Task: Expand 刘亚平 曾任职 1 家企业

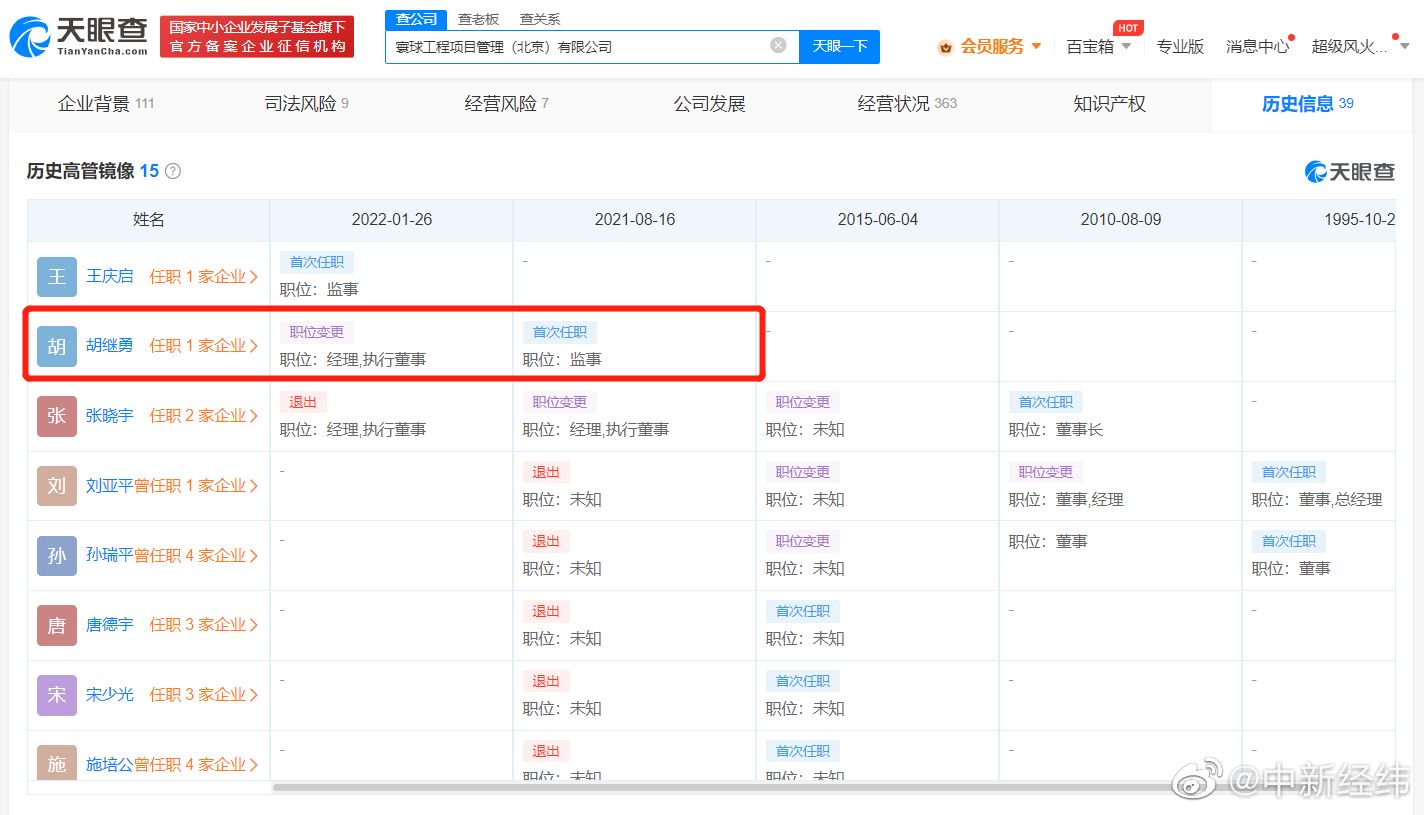Action: coord(196,486)
